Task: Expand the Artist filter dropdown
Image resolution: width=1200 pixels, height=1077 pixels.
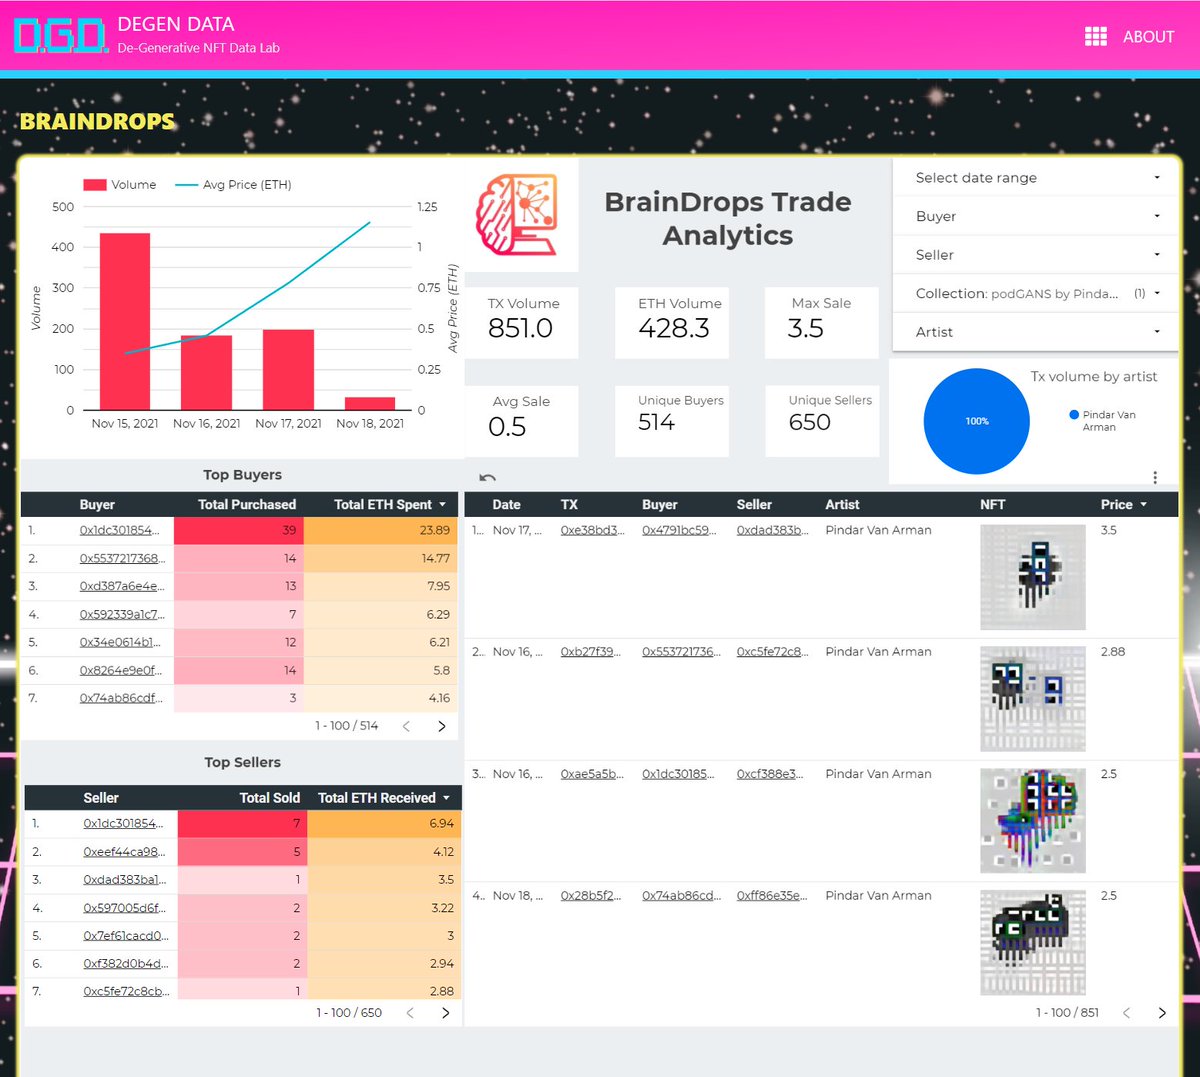Action: [x=1037, y=332]
